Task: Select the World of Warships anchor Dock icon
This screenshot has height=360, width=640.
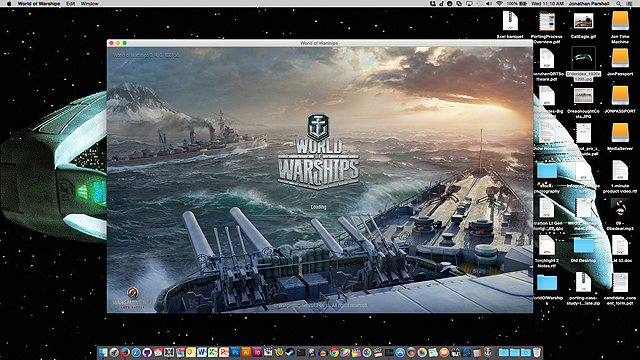Action: (488, 352)
